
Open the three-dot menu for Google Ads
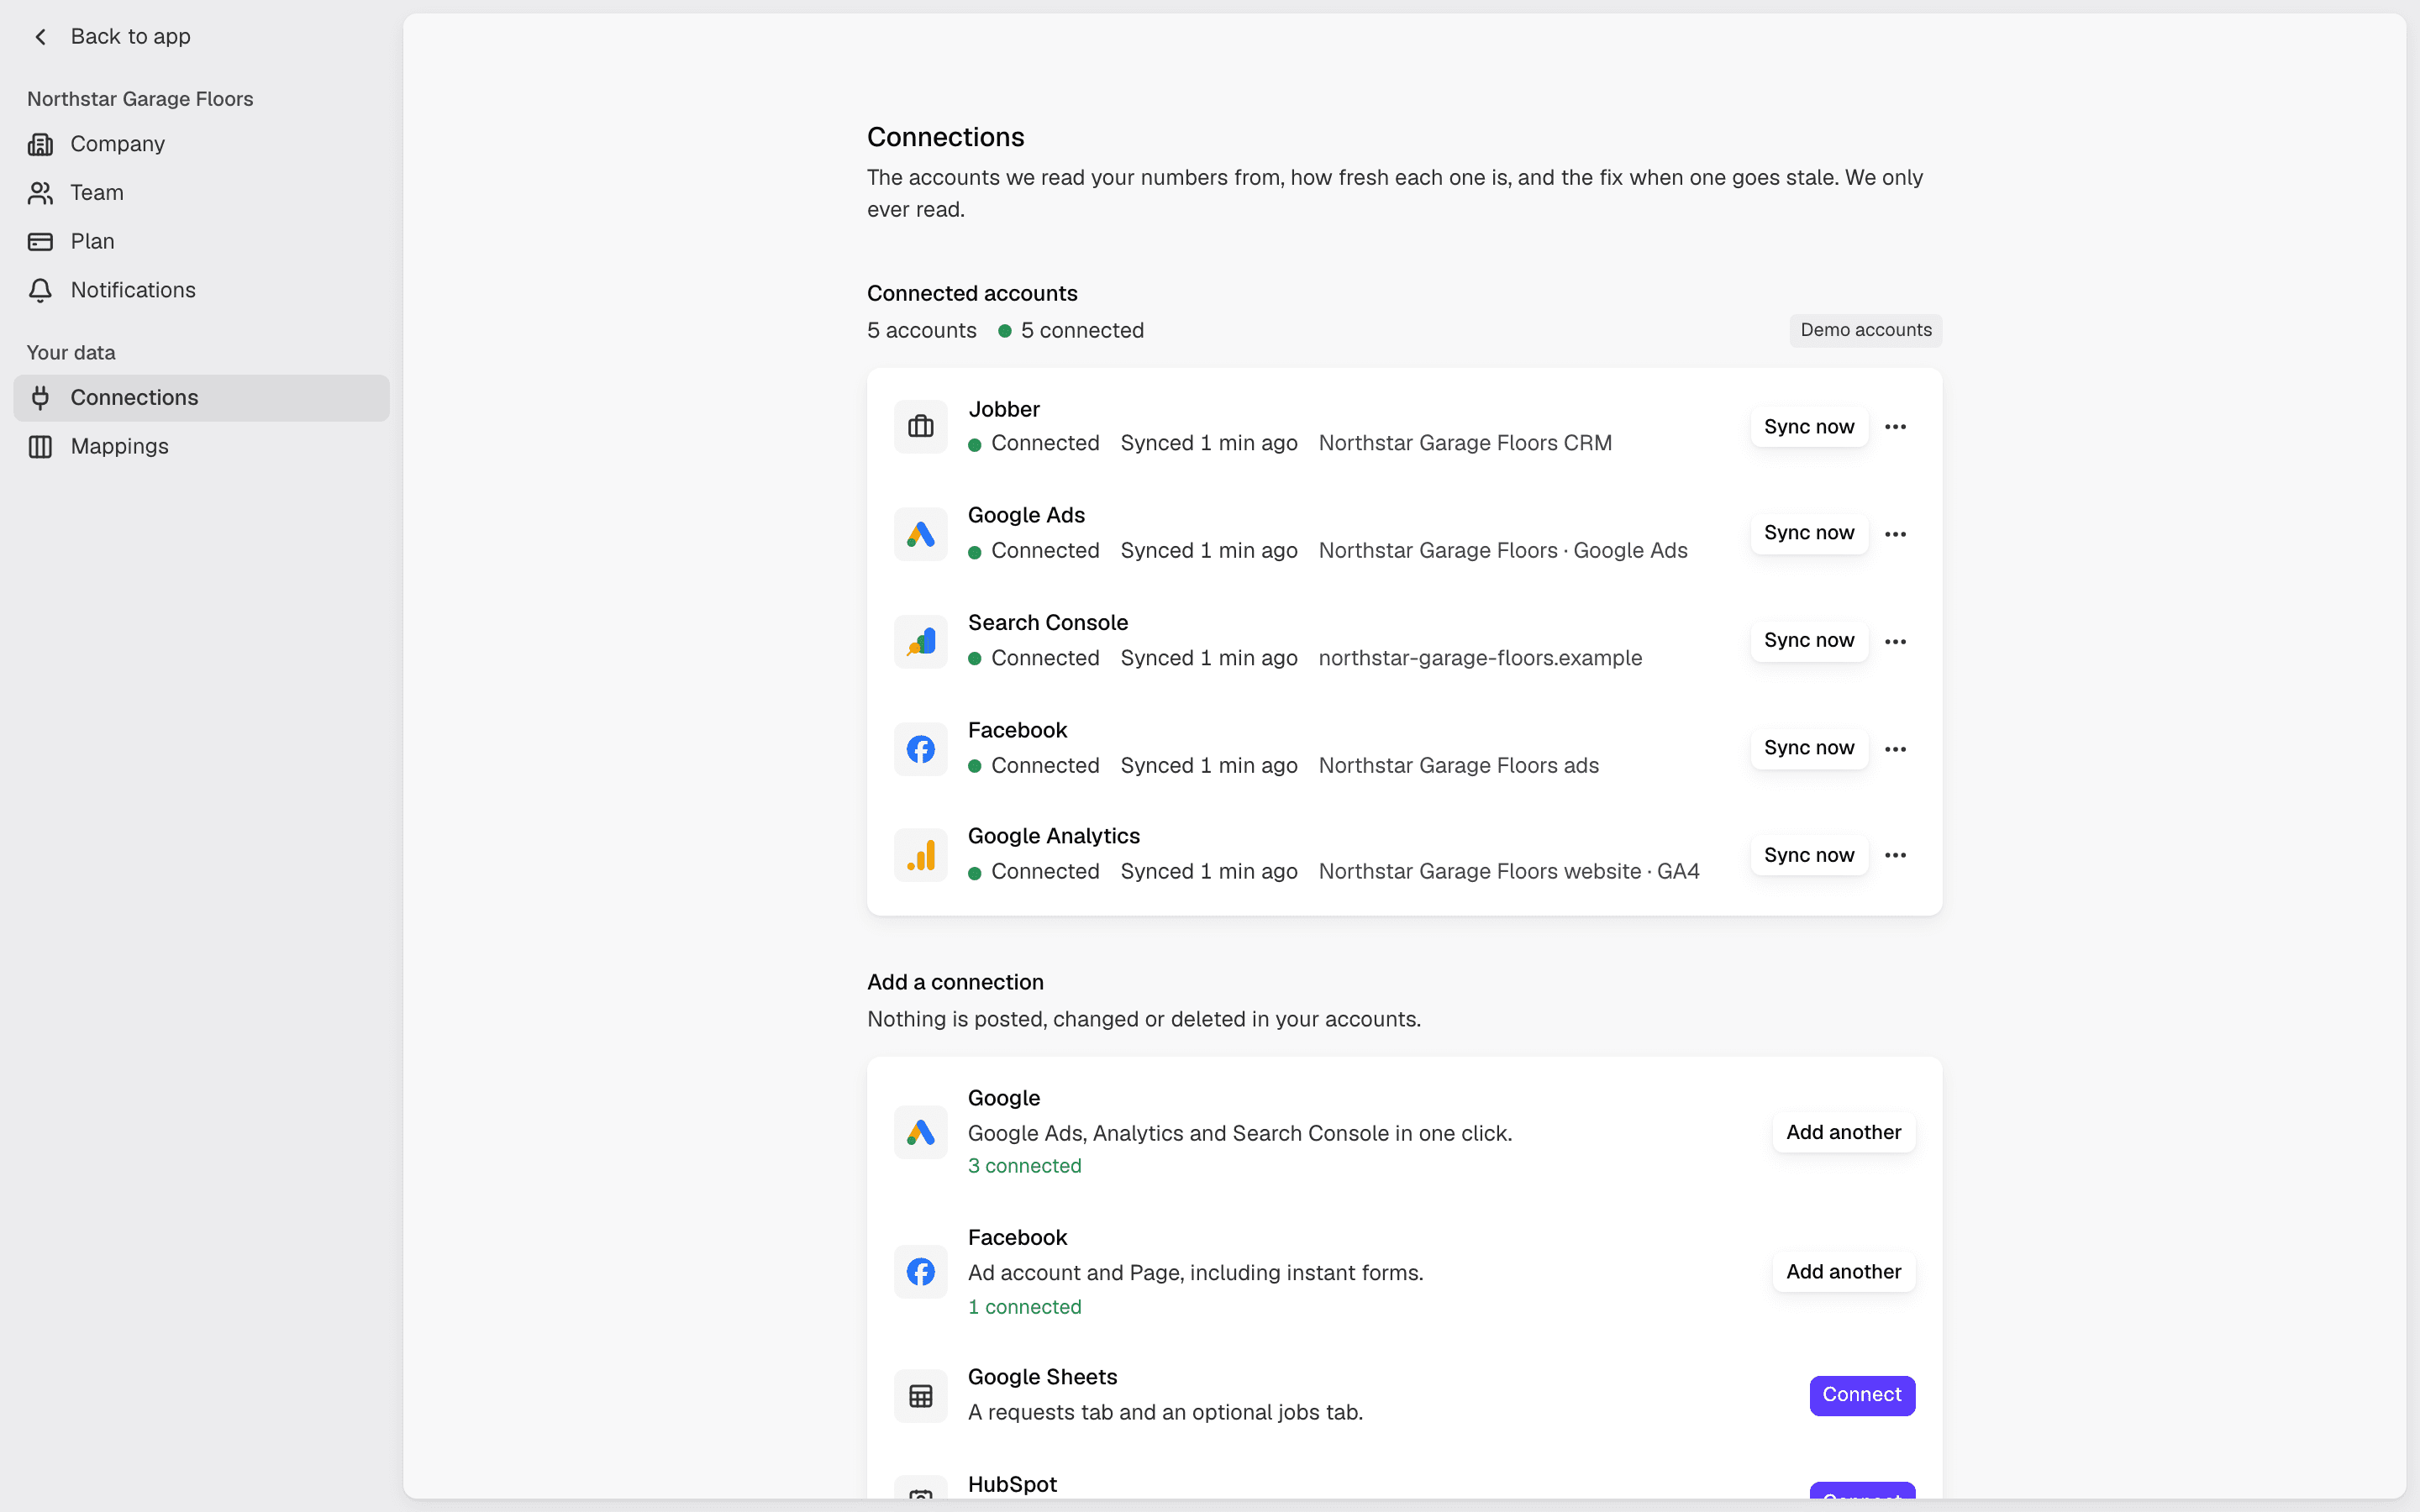coord(1895,534)
